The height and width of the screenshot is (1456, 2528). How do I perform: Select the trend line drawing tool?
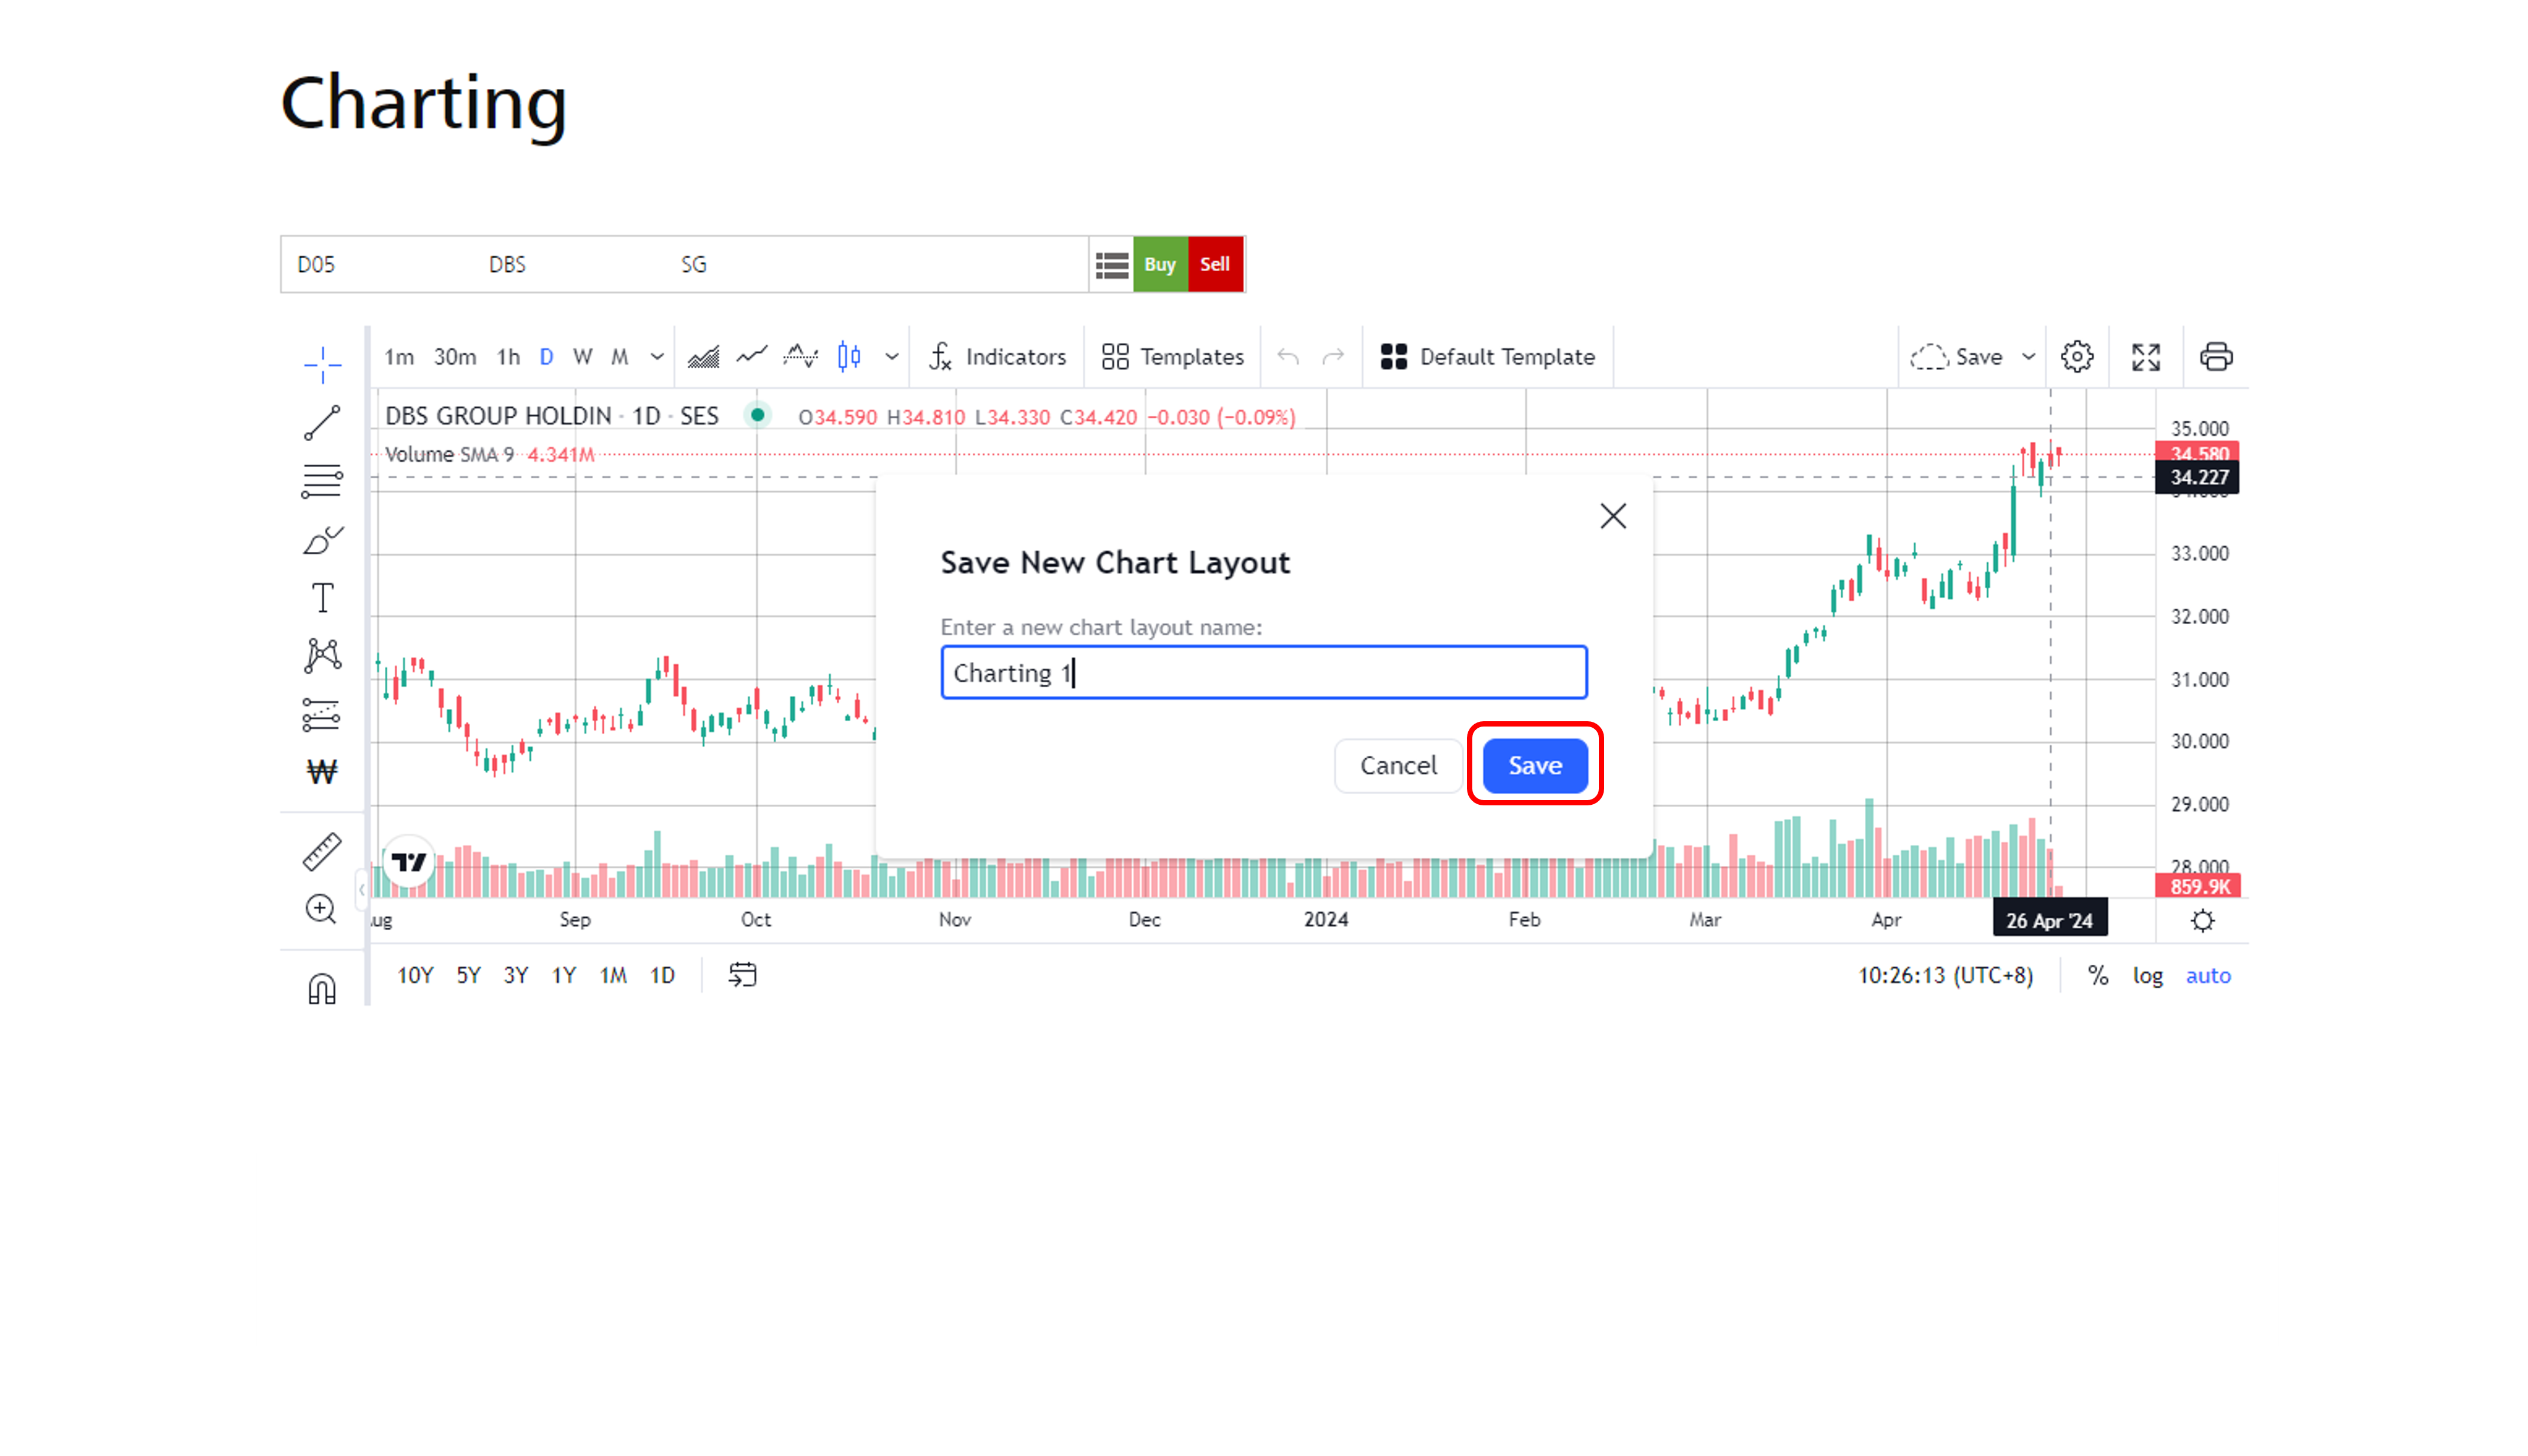pyautogui.click(x=322, y=423)
